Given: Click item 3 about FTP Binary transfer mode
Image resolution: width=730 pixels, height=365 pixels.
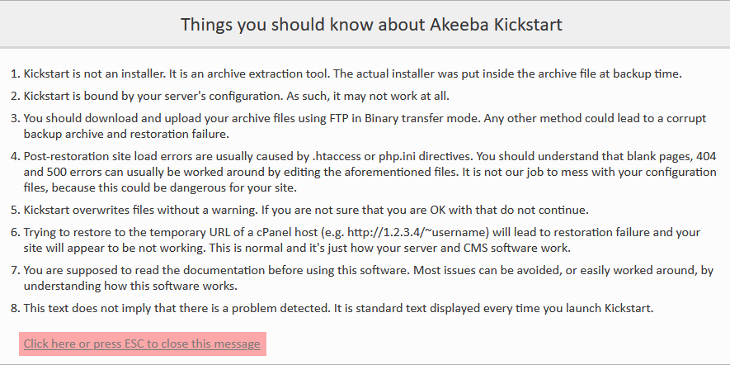Looking at the screenshot, I should [365, 127].
